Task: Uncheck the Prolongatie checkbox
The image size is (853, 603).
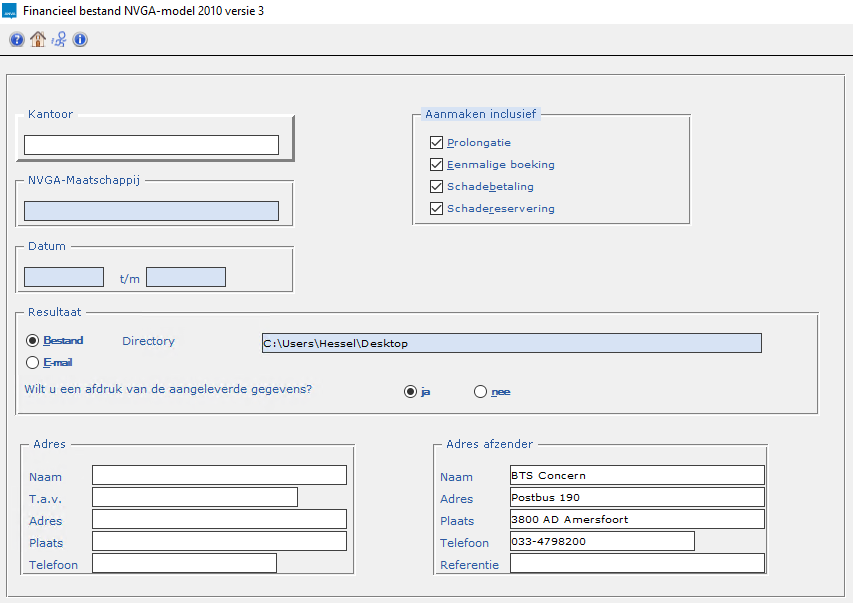Action: point(436,143)
